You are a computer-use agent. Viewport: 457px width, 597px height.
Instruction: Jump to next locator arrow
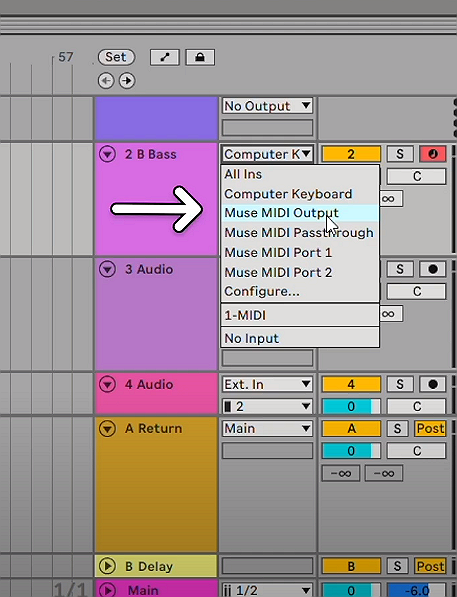tap(127, 81)
